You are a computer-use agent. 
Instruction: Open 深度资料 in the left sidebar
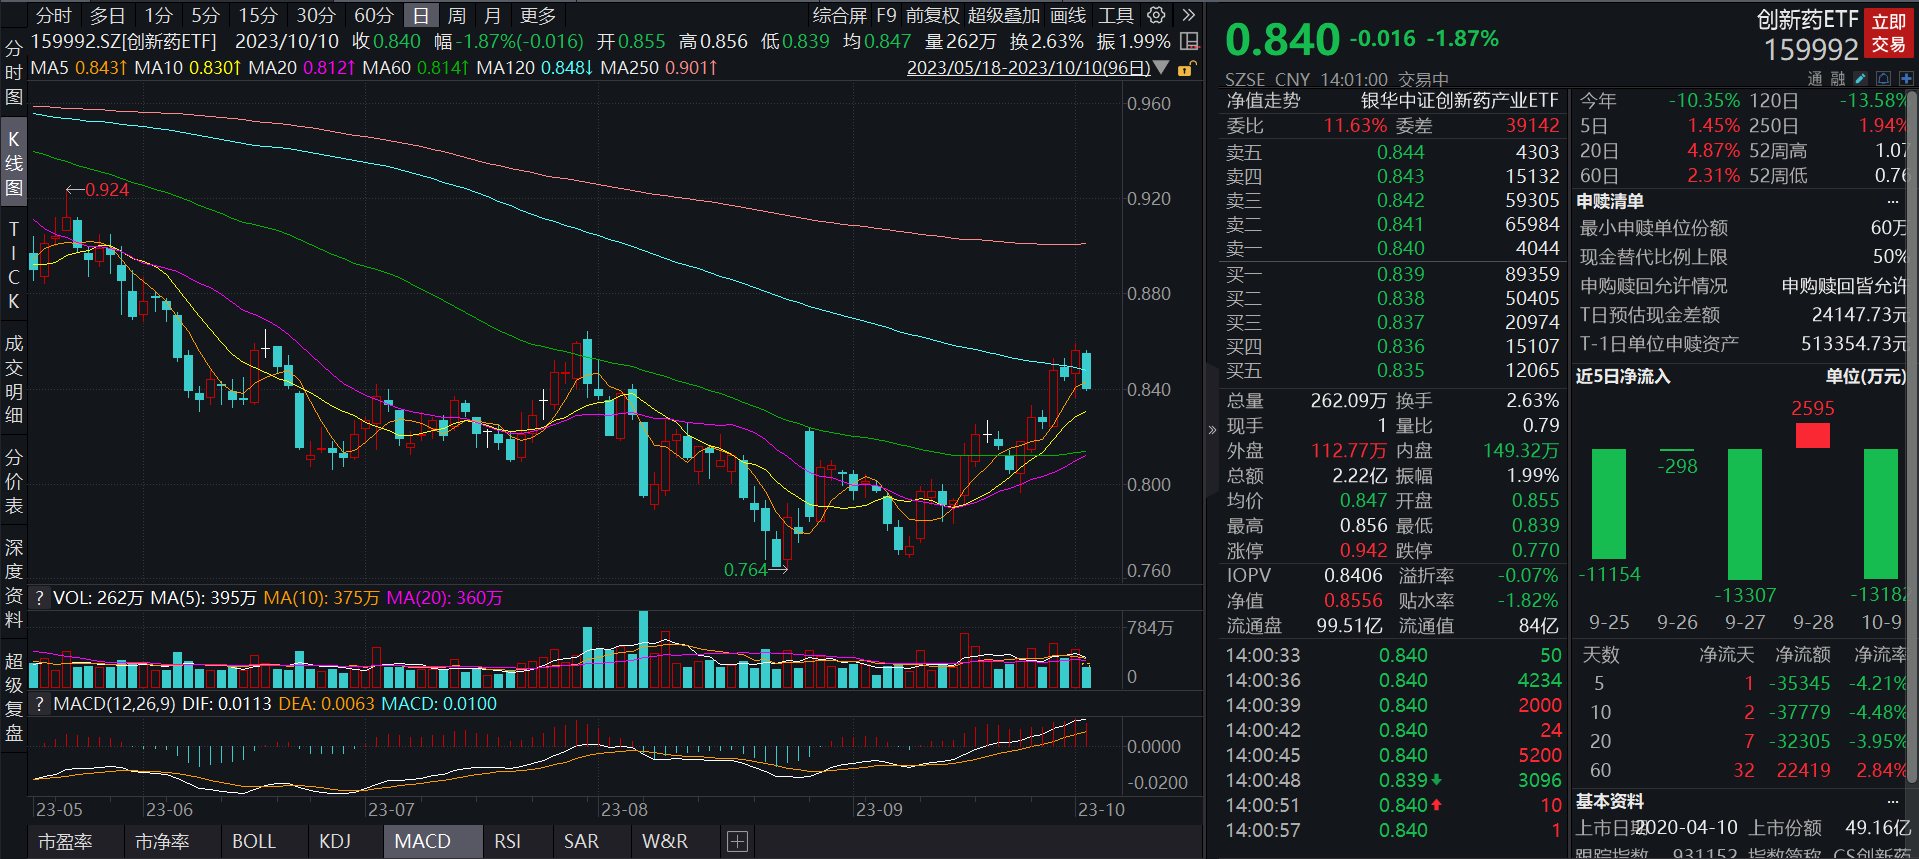point(13,583)
